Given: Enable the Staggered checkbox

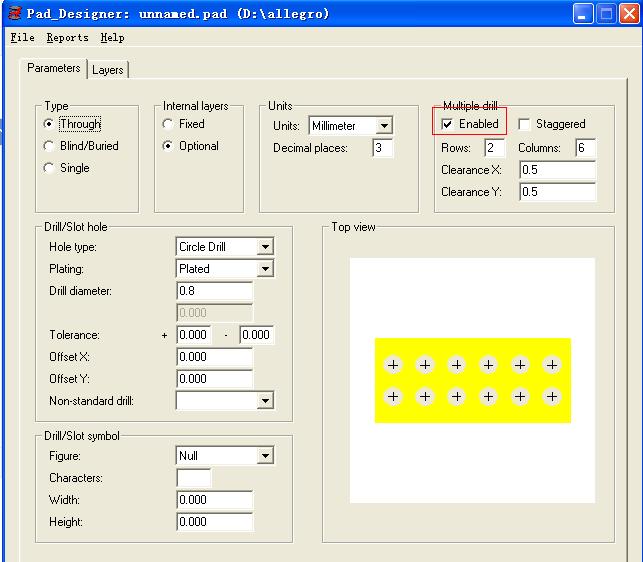Looking at the screenshot, I should (525, 124).
